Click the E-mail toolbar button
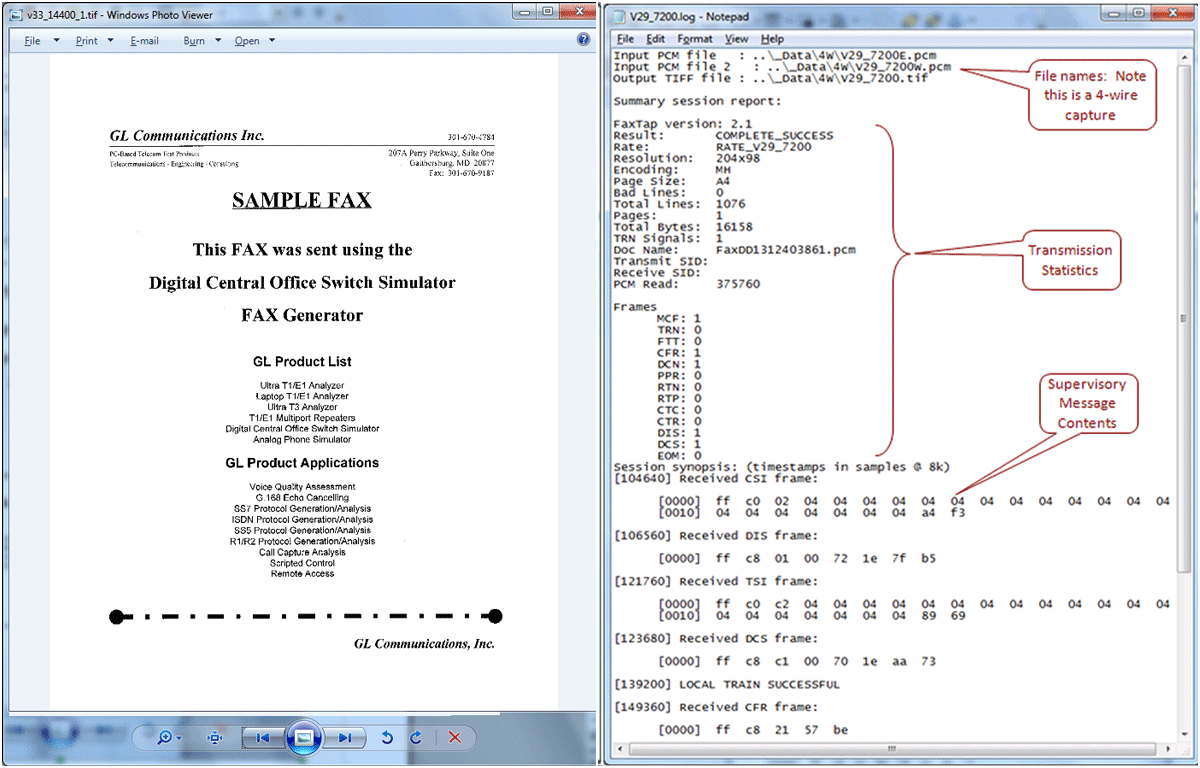Screen dimensions: 1200x768 click(x=144, y=41)
